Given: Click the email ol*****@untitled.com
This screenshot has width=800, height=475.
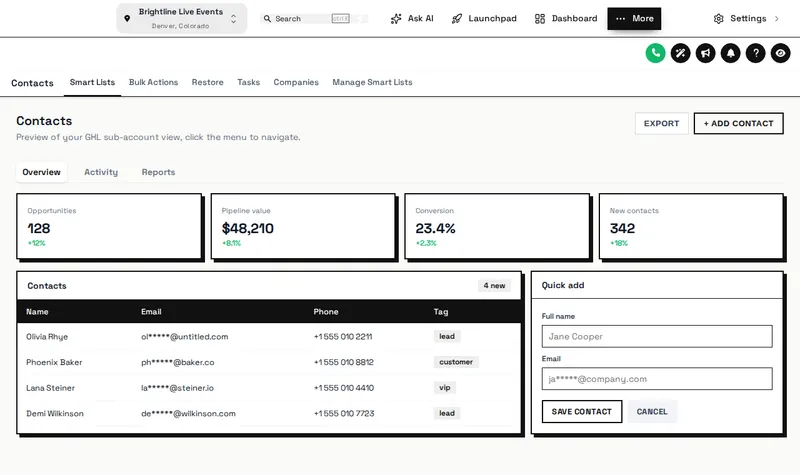Looking at the screenshot, I should (185, 337).
